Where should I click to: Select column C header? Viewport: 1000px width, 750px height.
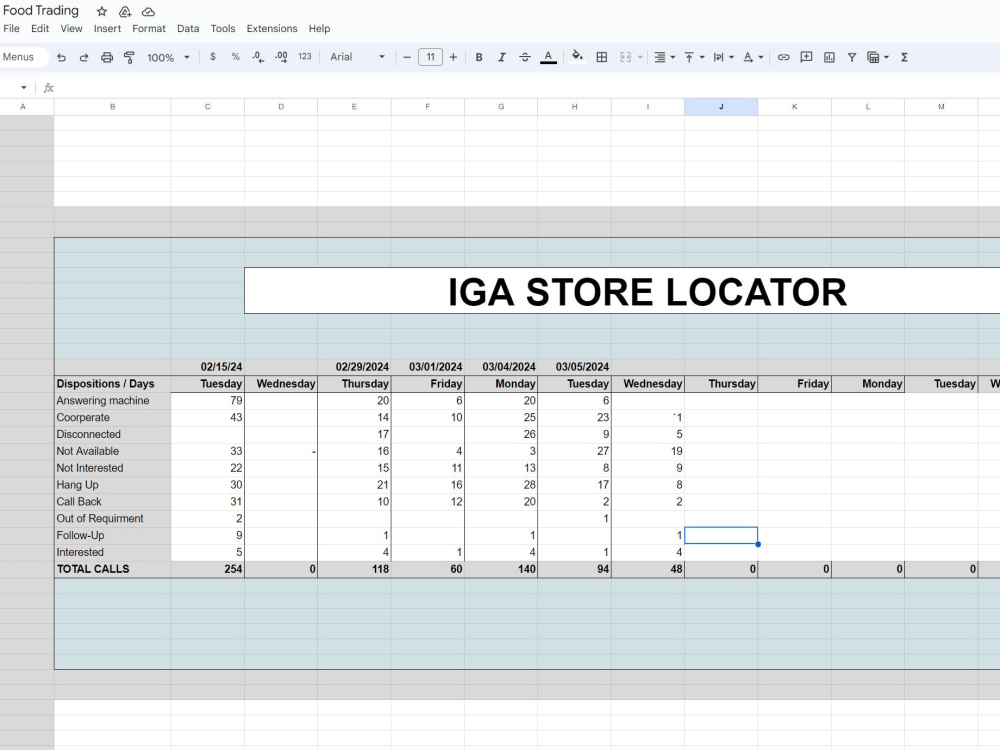tap(207, 107)
